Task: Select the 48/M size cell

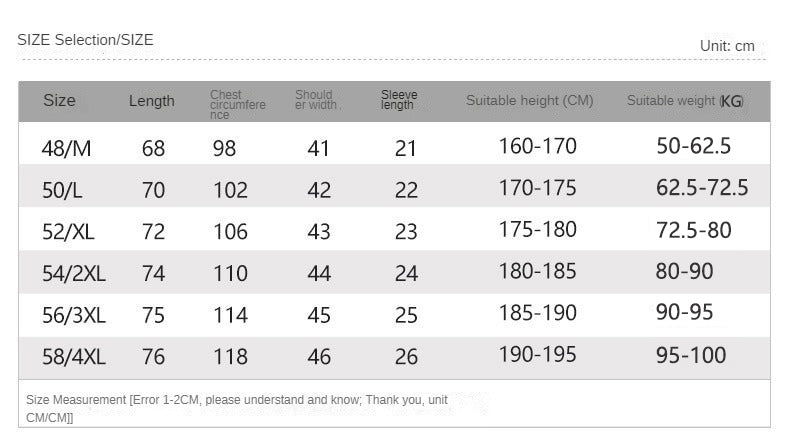Action: point(66,148)
